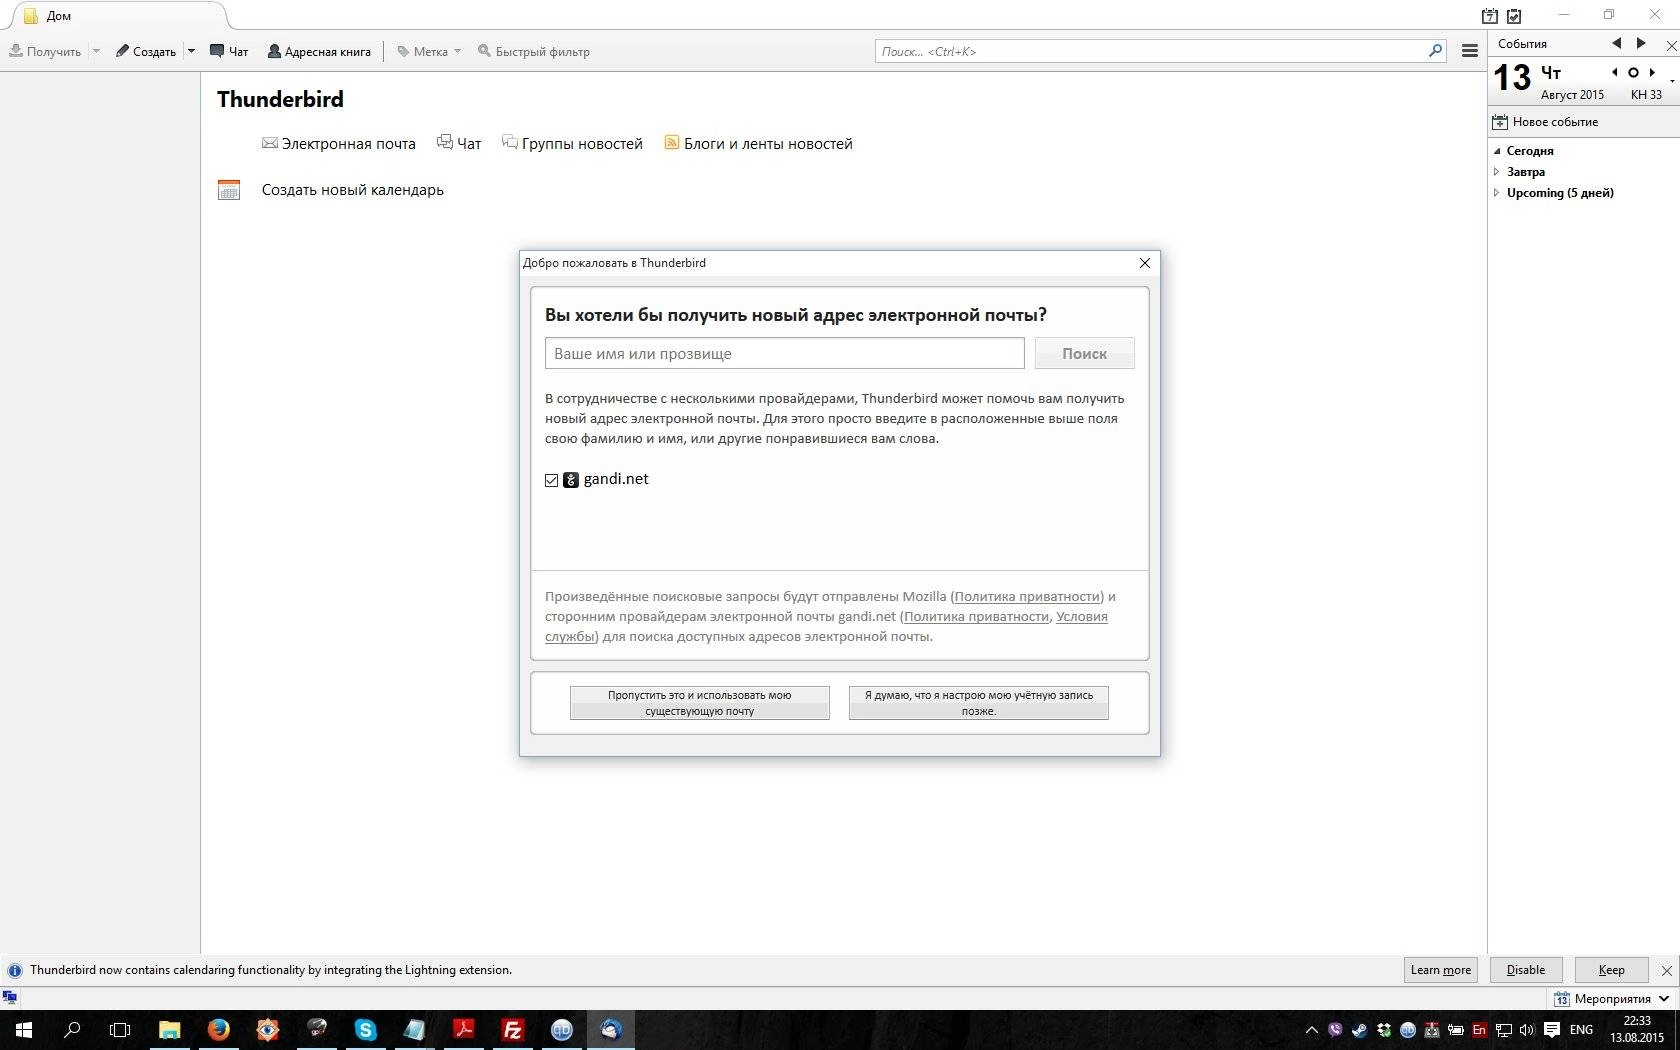Click the mini-month previous arrow
Image resolution: width=1680 pixels, height=1050 pixels.
[x=1614, y=72]
